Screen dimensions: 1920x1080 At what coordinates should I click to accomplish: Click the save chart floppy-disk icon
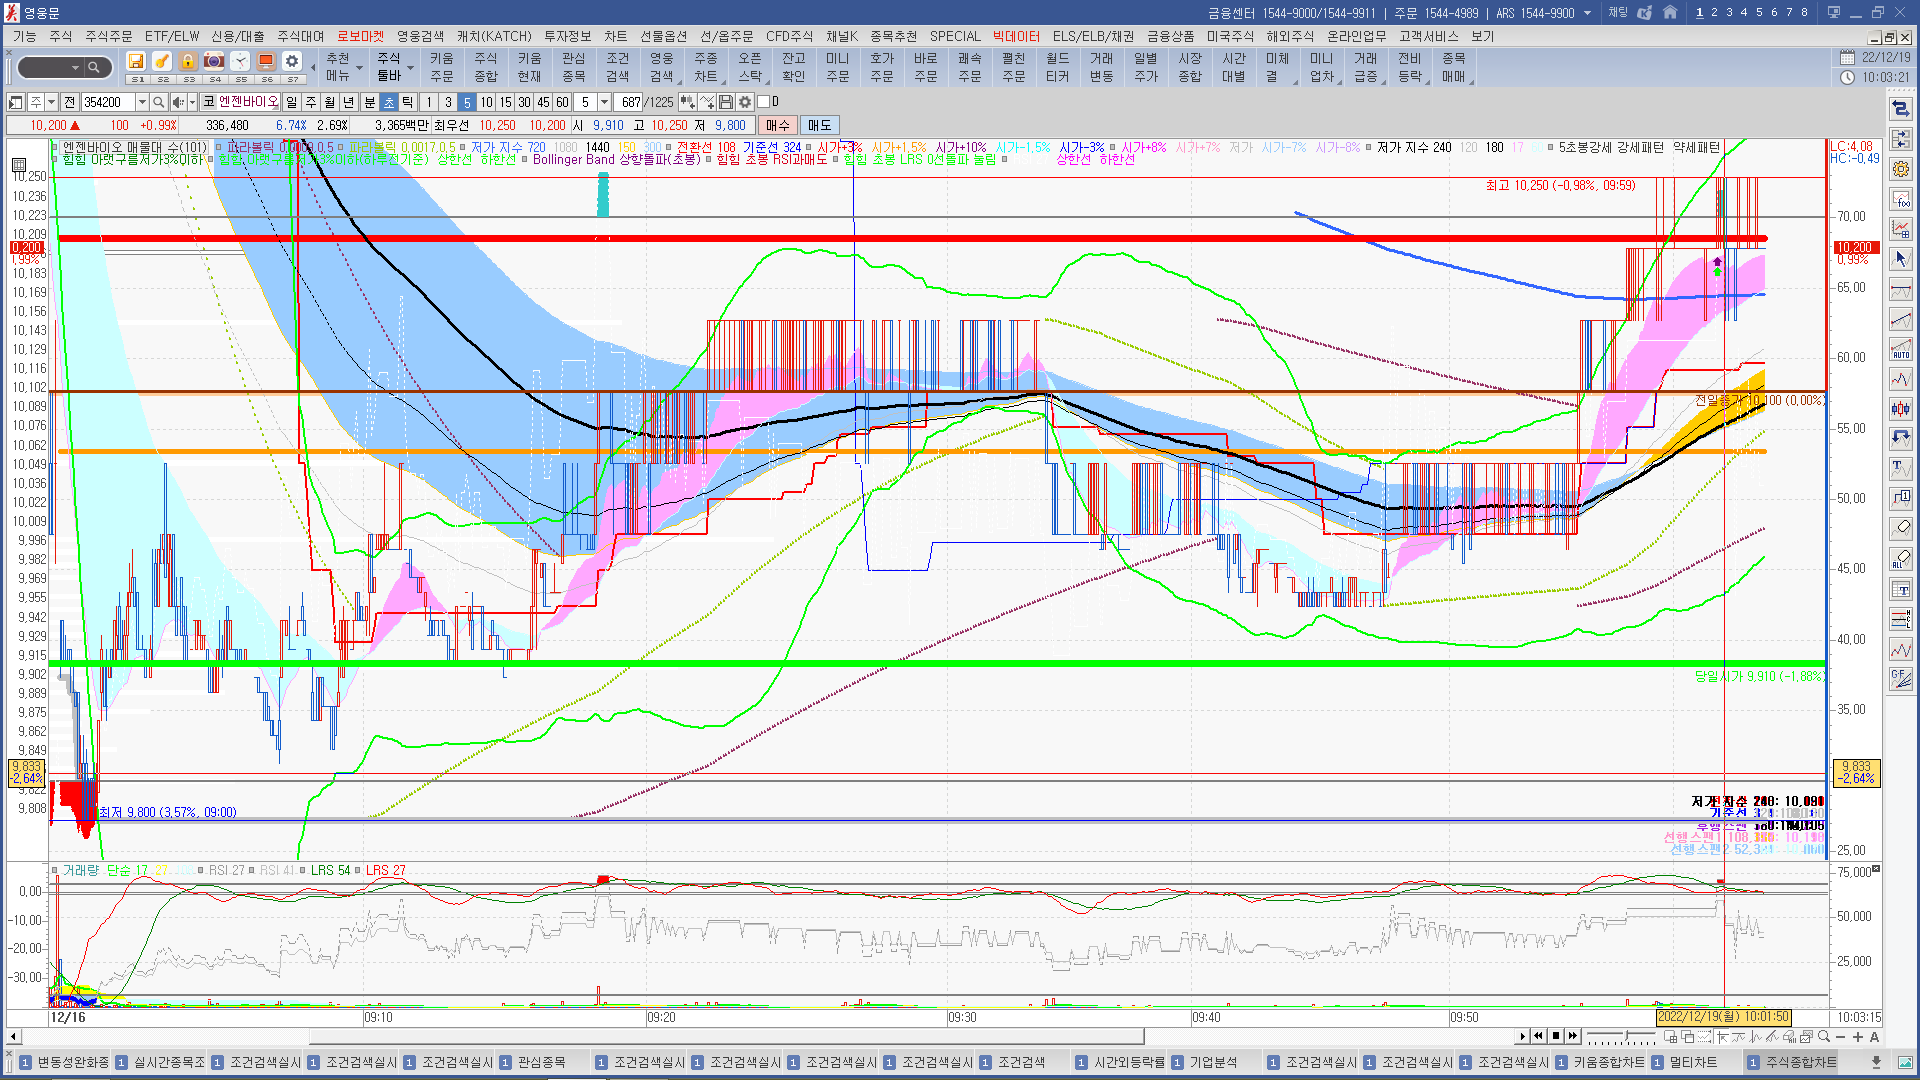(x=726, y=102)
